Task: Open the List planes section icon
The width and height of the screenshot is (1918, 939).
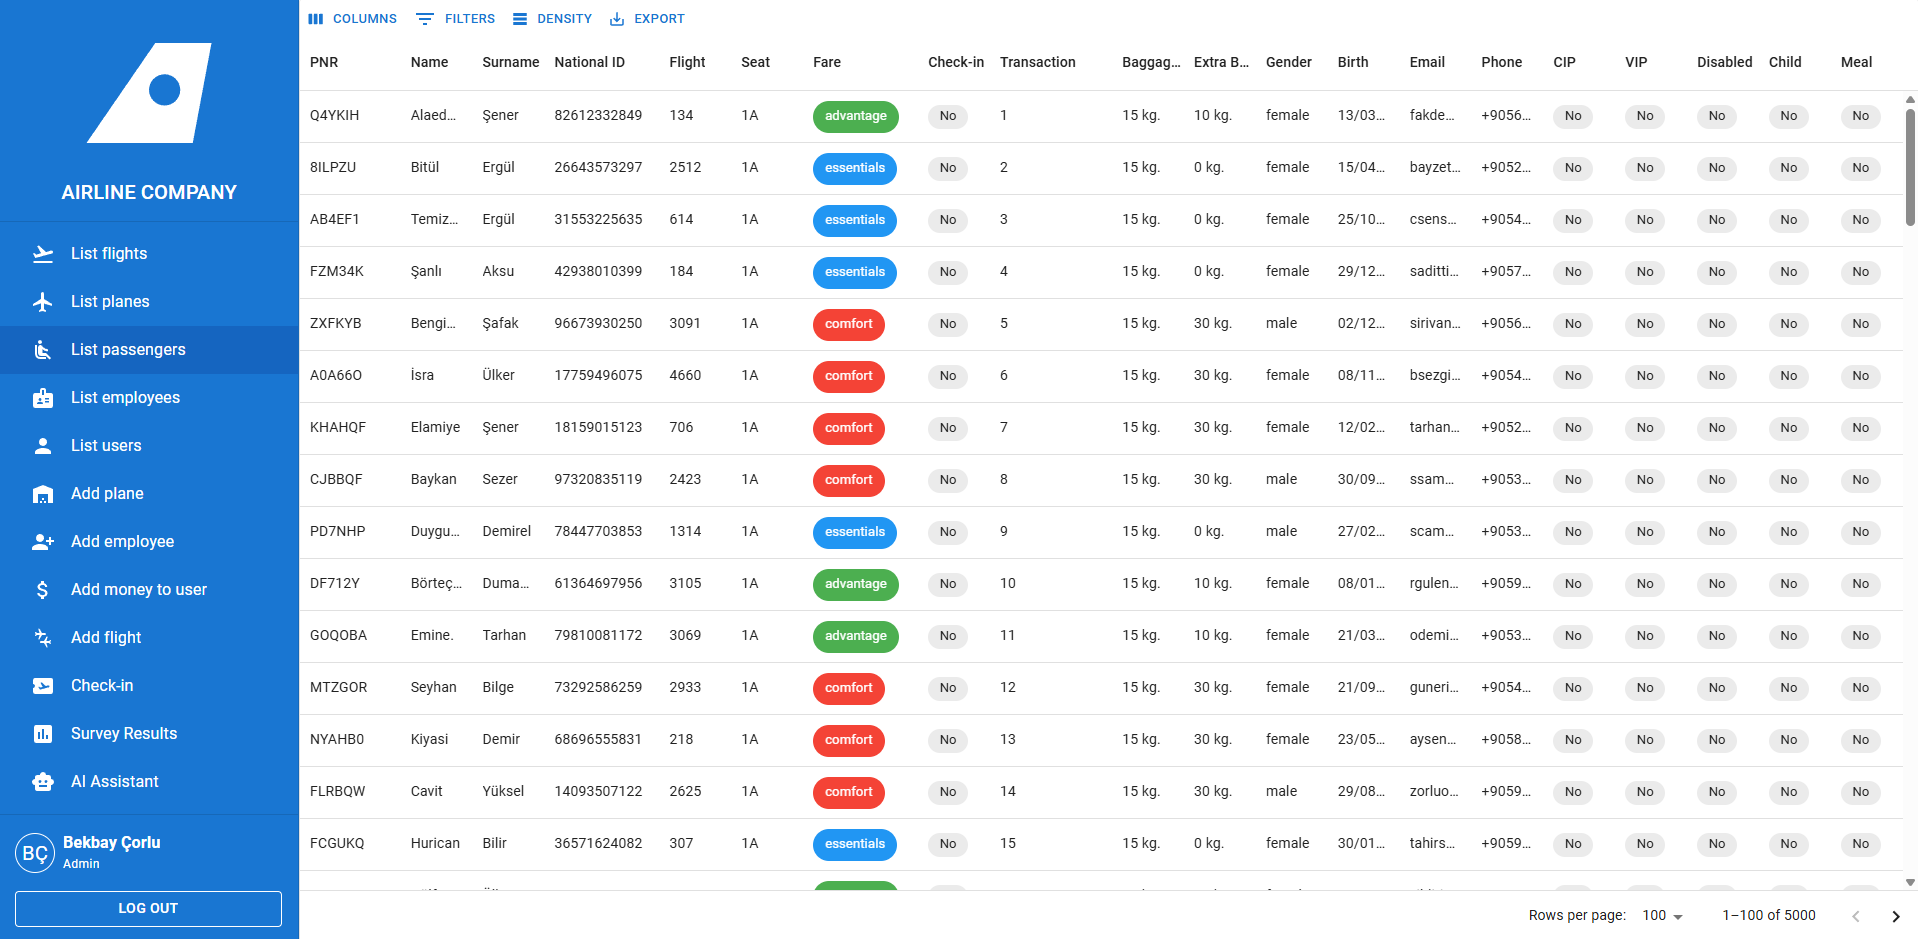Action: (43, 301)
